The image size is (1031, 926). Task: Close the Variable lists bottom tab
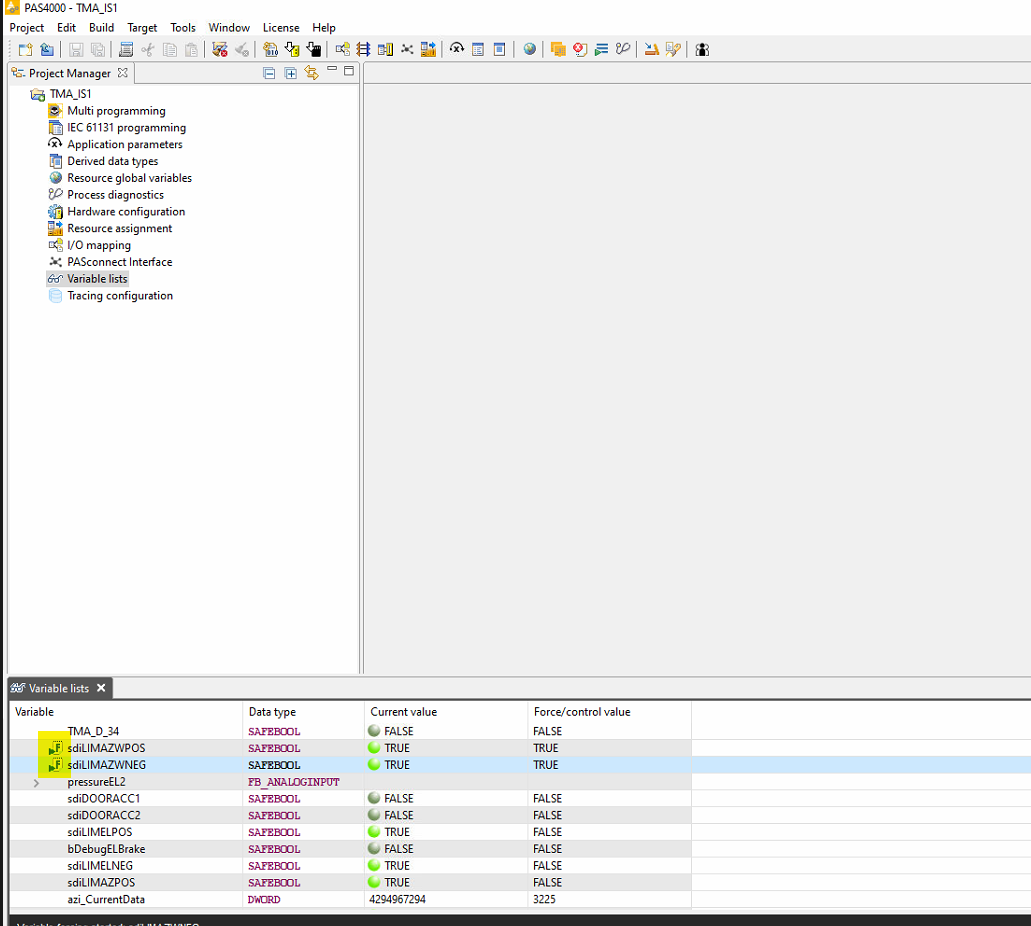click(101, 688)
